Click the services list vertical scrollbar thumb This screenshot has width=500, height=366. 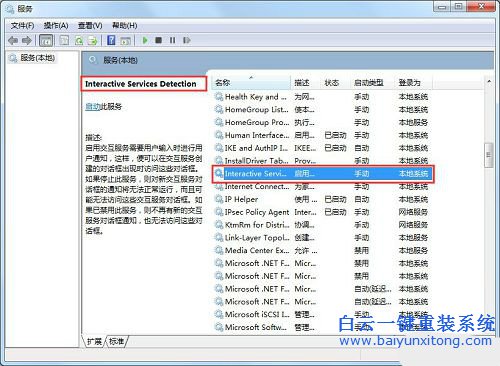tap(488, 155)
